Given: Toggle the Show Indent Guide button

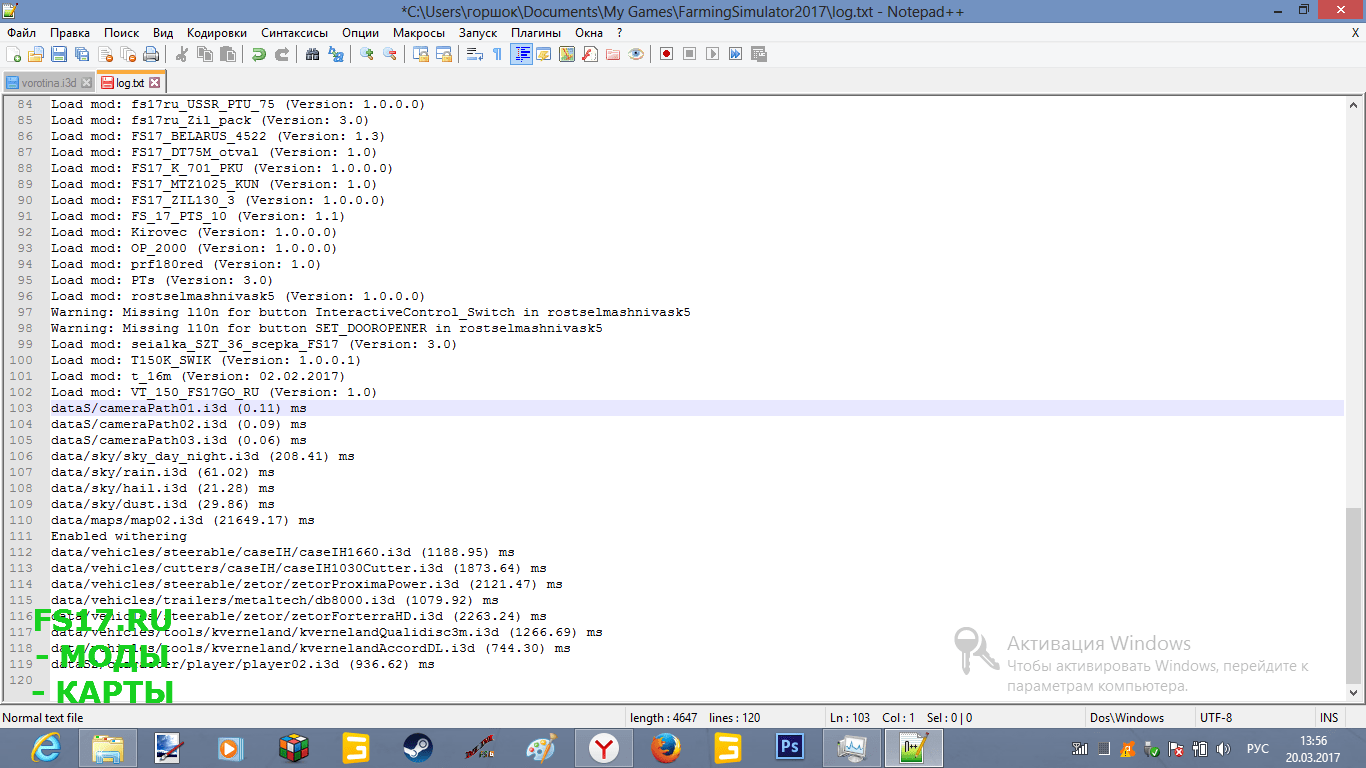Looking at the screenshot, I should point(521,54).
